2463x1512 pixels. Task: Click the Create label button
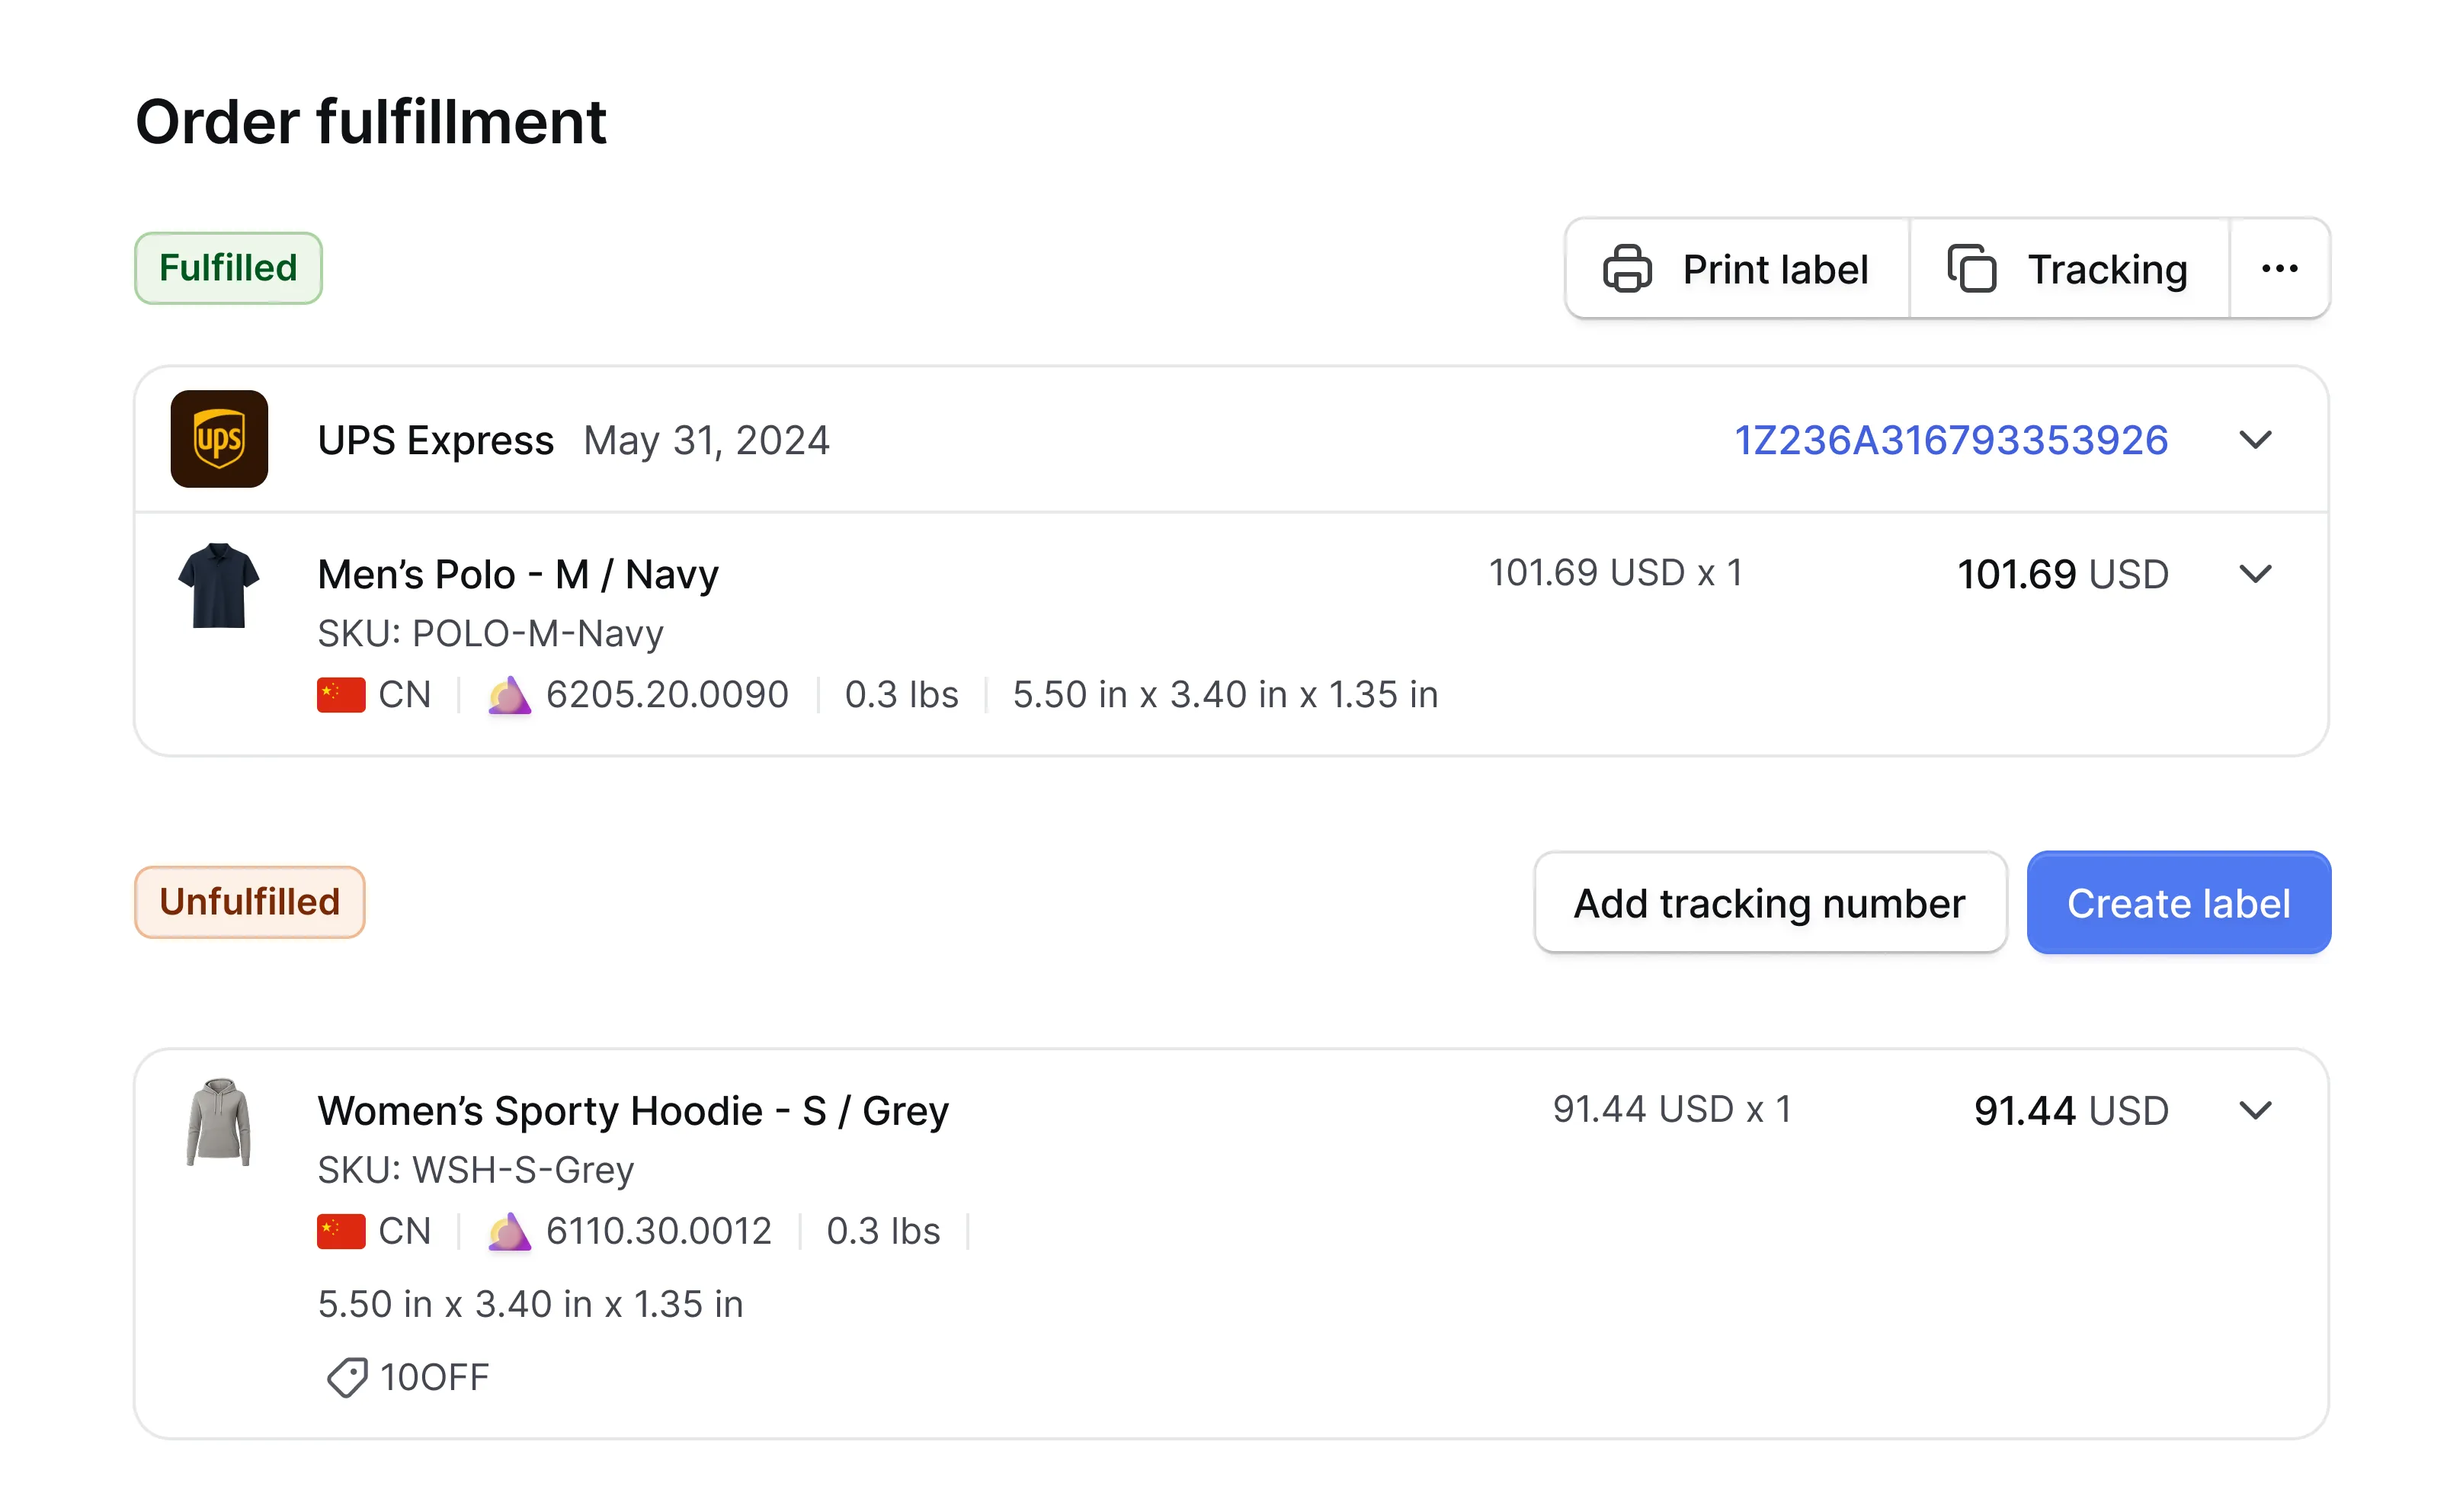point(2178,902)
